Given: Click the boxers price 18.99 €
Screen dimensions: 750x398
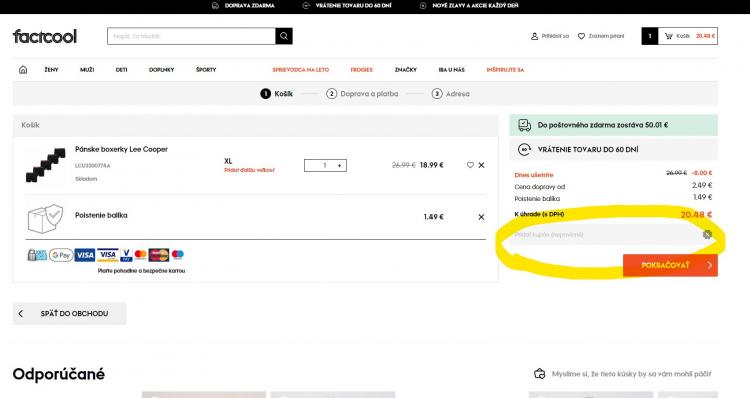Looking at the screenshot, I should [x=431, y=165].
